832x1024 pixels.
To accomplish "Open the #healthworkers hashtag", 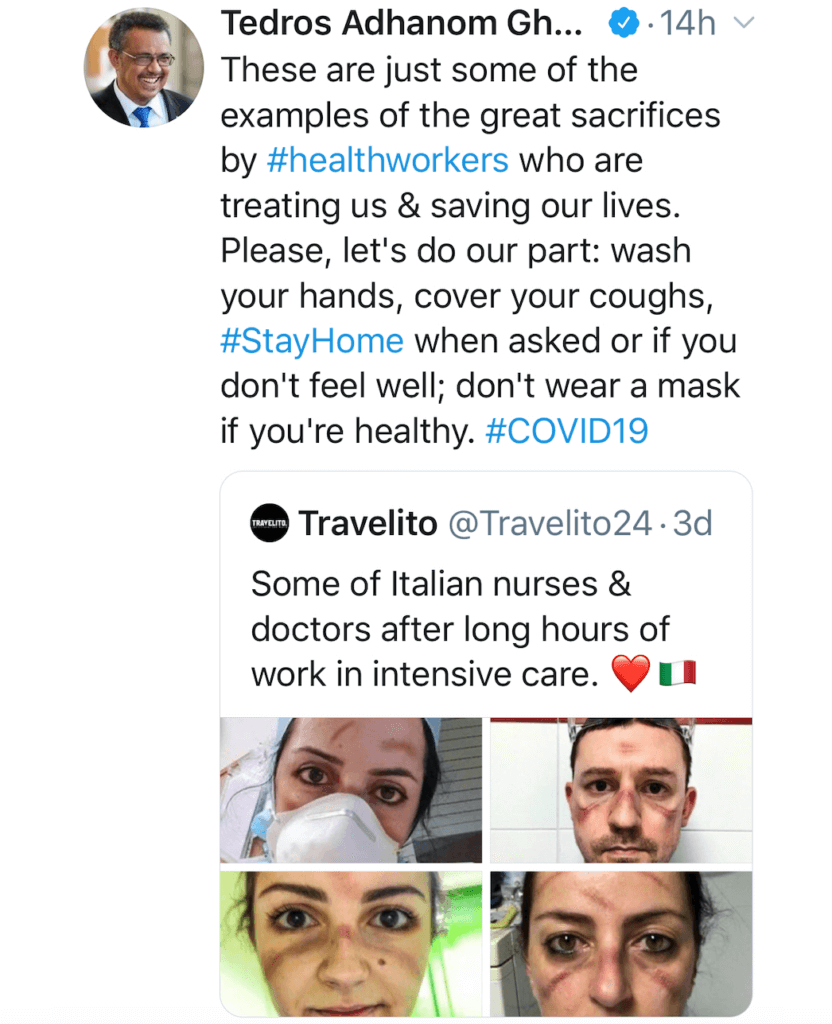I will click(x=388, y=160).
